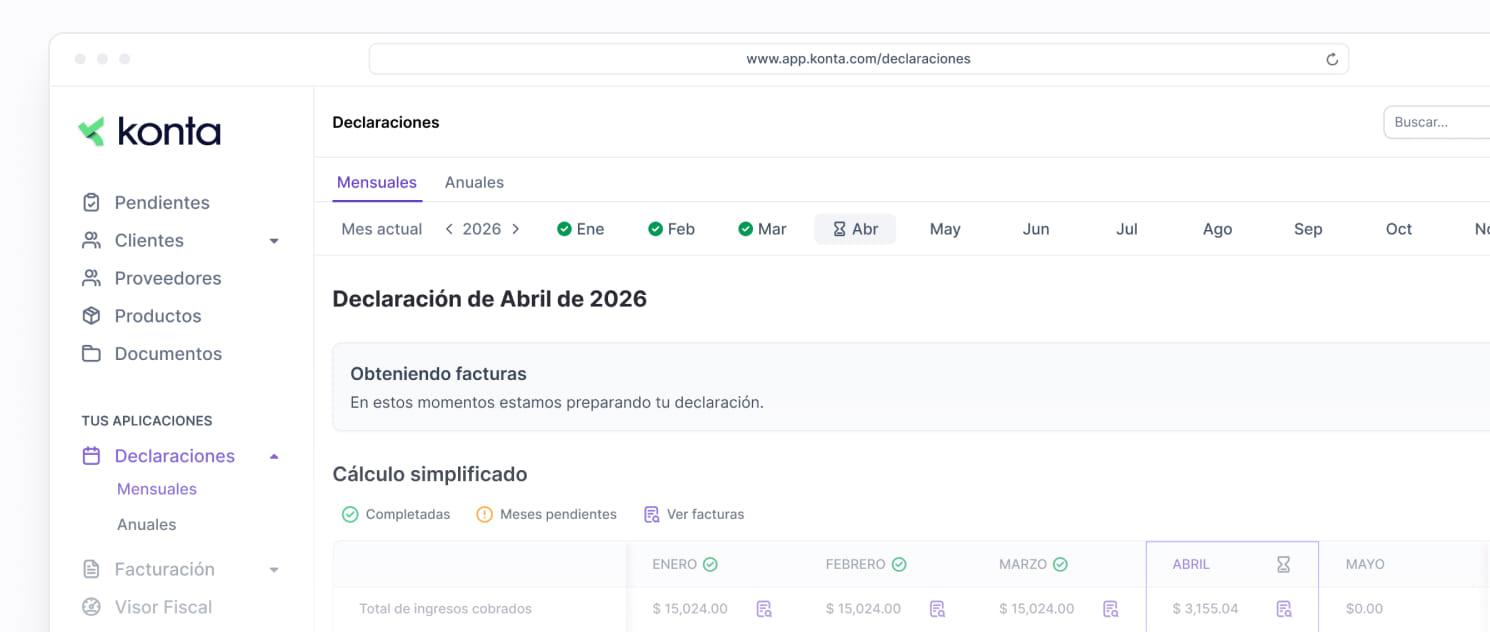View invoices icon in Abril column

(x=1284, y=609)
